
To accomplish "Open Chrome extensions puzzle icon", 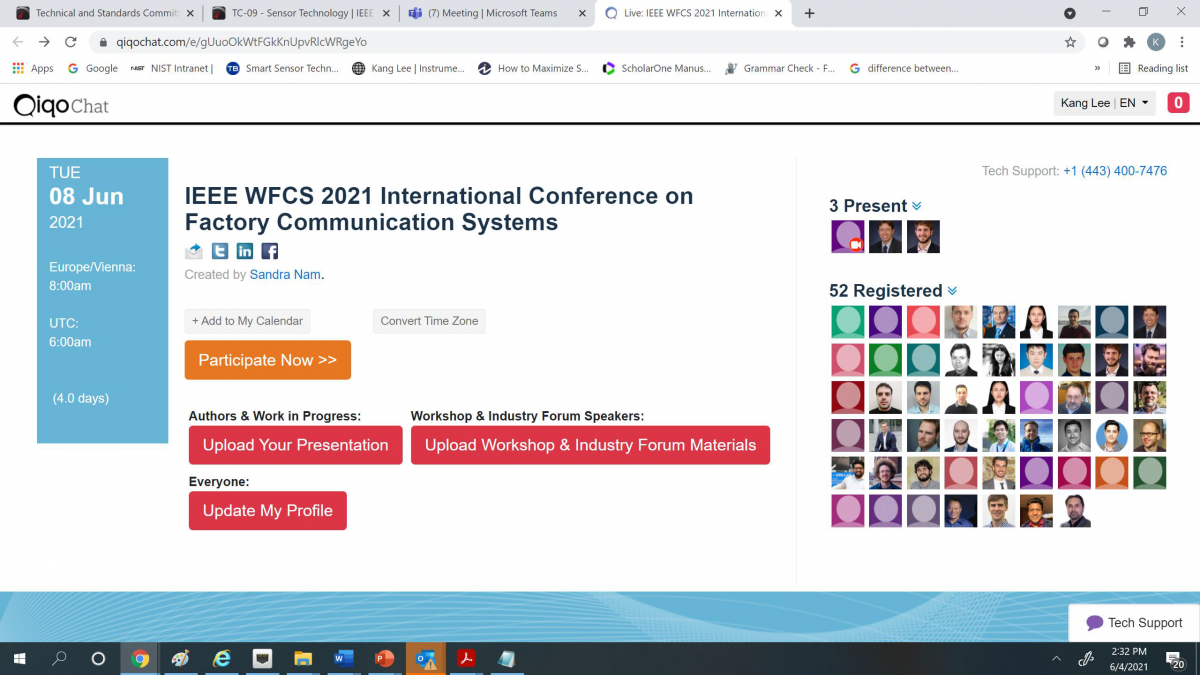I will point(1129,42).
